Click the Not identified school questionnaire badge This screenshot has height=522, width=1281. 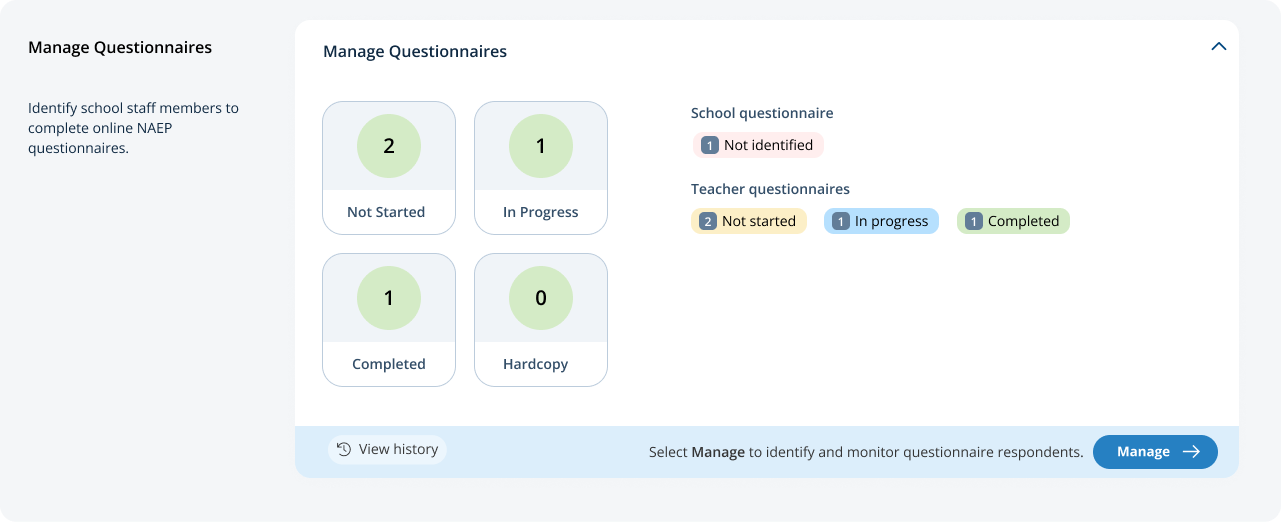pyautogui.click(x=758, y=145)
